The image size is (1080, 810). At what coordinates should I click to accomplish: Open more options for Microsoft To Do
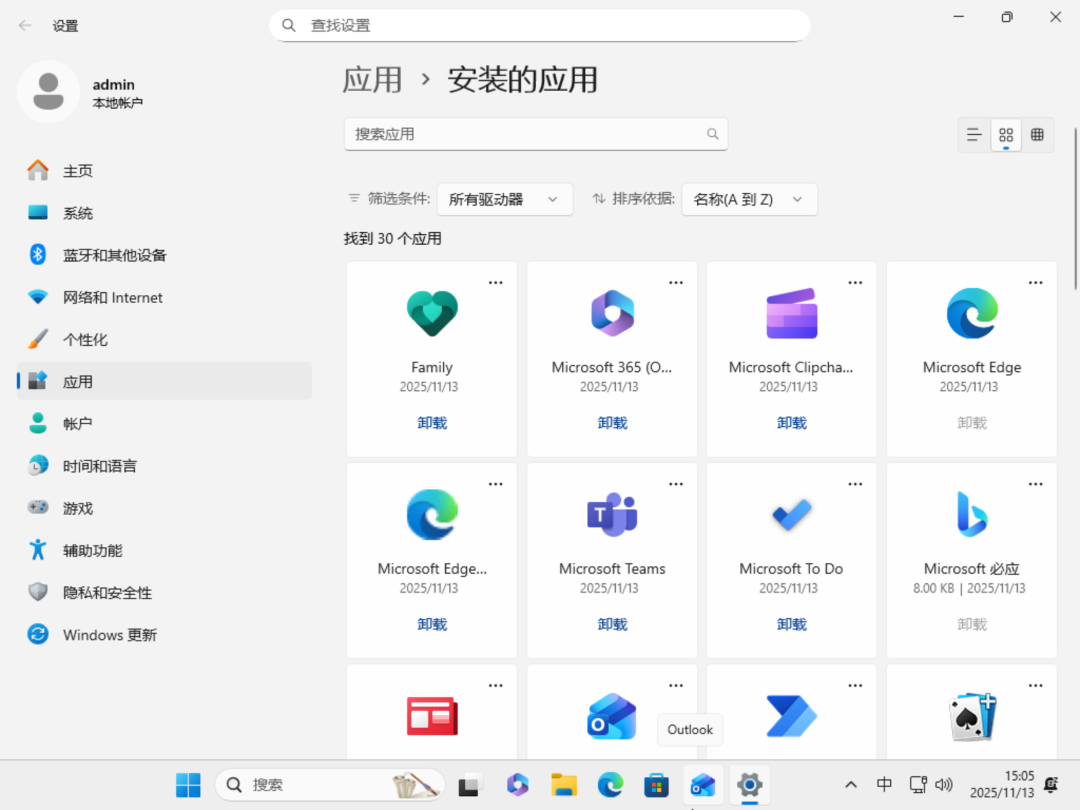click(x=855, y=484)
